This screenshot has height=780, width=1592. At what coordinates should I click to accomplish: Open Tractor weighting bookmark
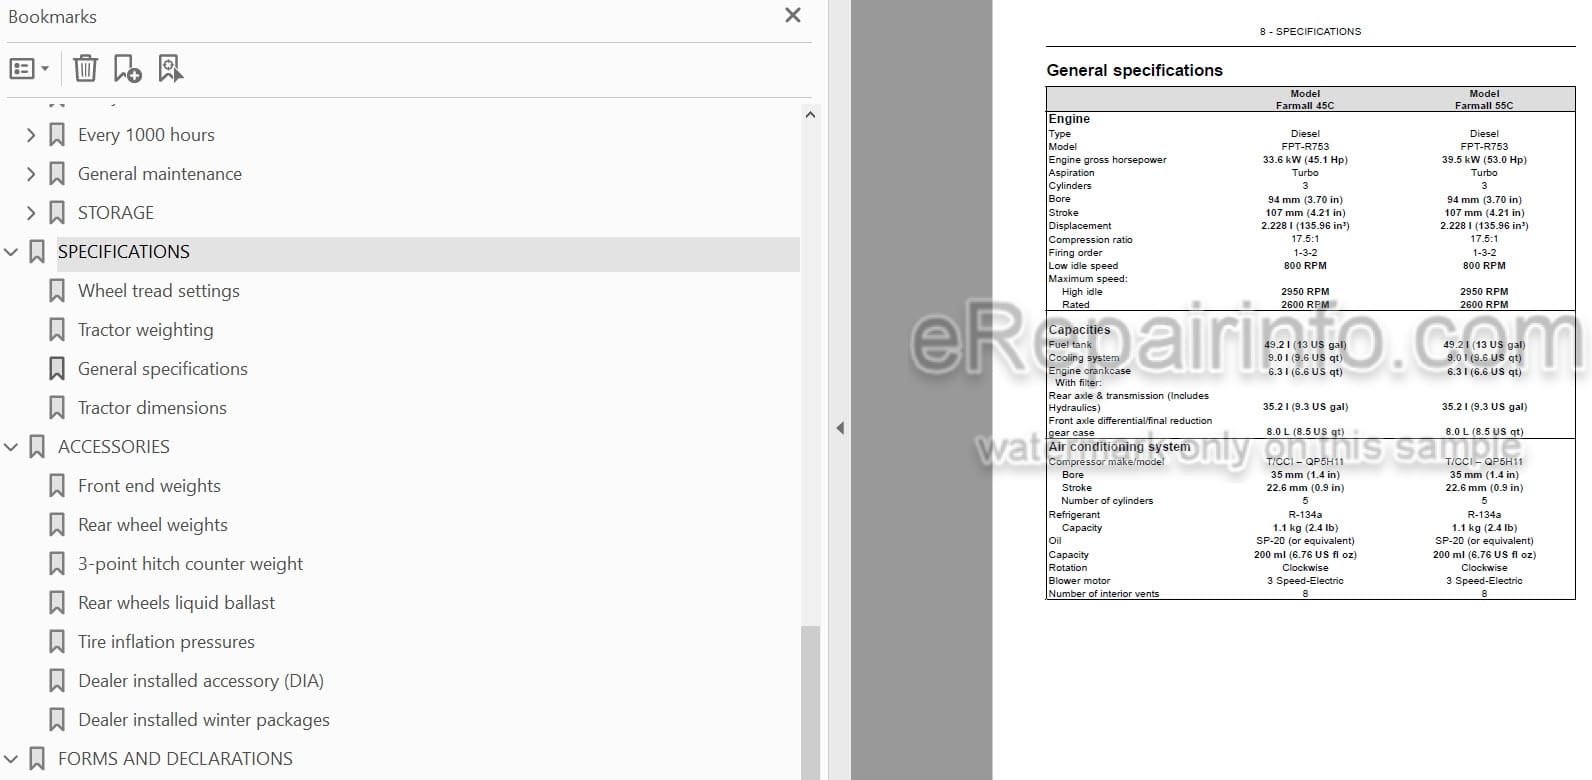(x=146, y=330)
